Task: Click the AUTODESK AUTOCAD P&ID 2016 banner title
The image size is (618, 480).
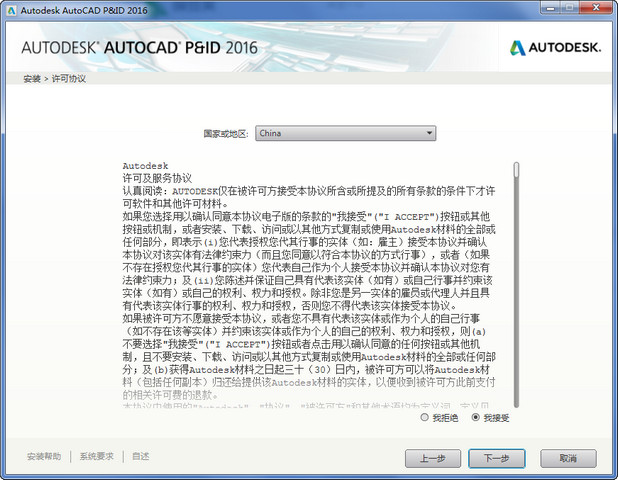Action: pyautogui.click(x=140, y=48)
